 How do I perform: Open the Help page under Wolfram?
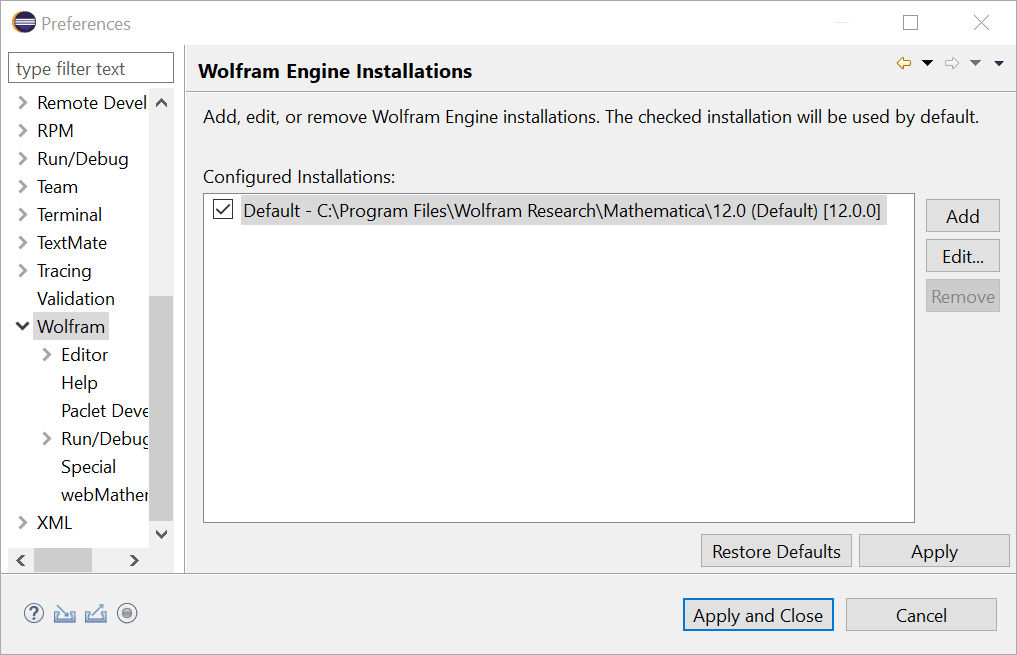tap(79, 383)
